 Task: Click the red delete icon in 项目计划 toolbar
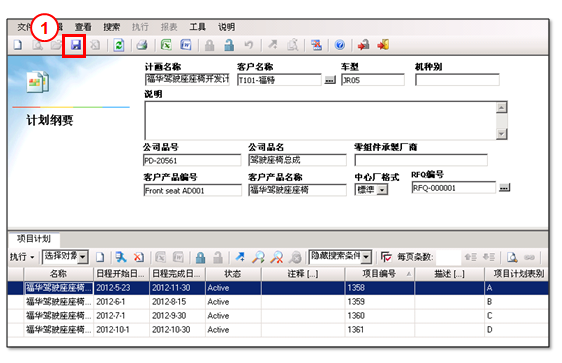[x=139, y=257]
